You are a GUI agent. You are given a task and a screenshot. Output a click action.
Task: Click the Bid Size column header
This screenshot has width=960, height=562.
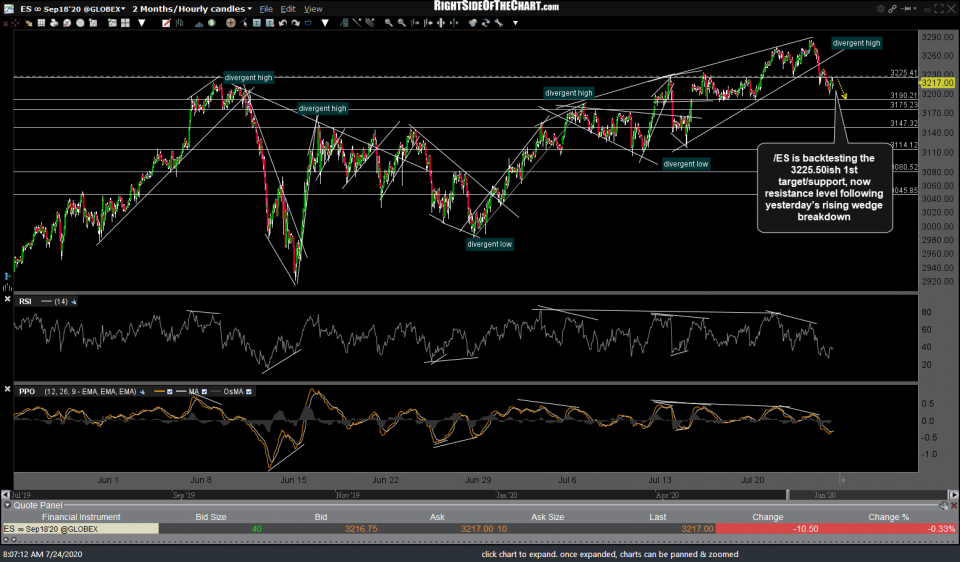point(211,517)
